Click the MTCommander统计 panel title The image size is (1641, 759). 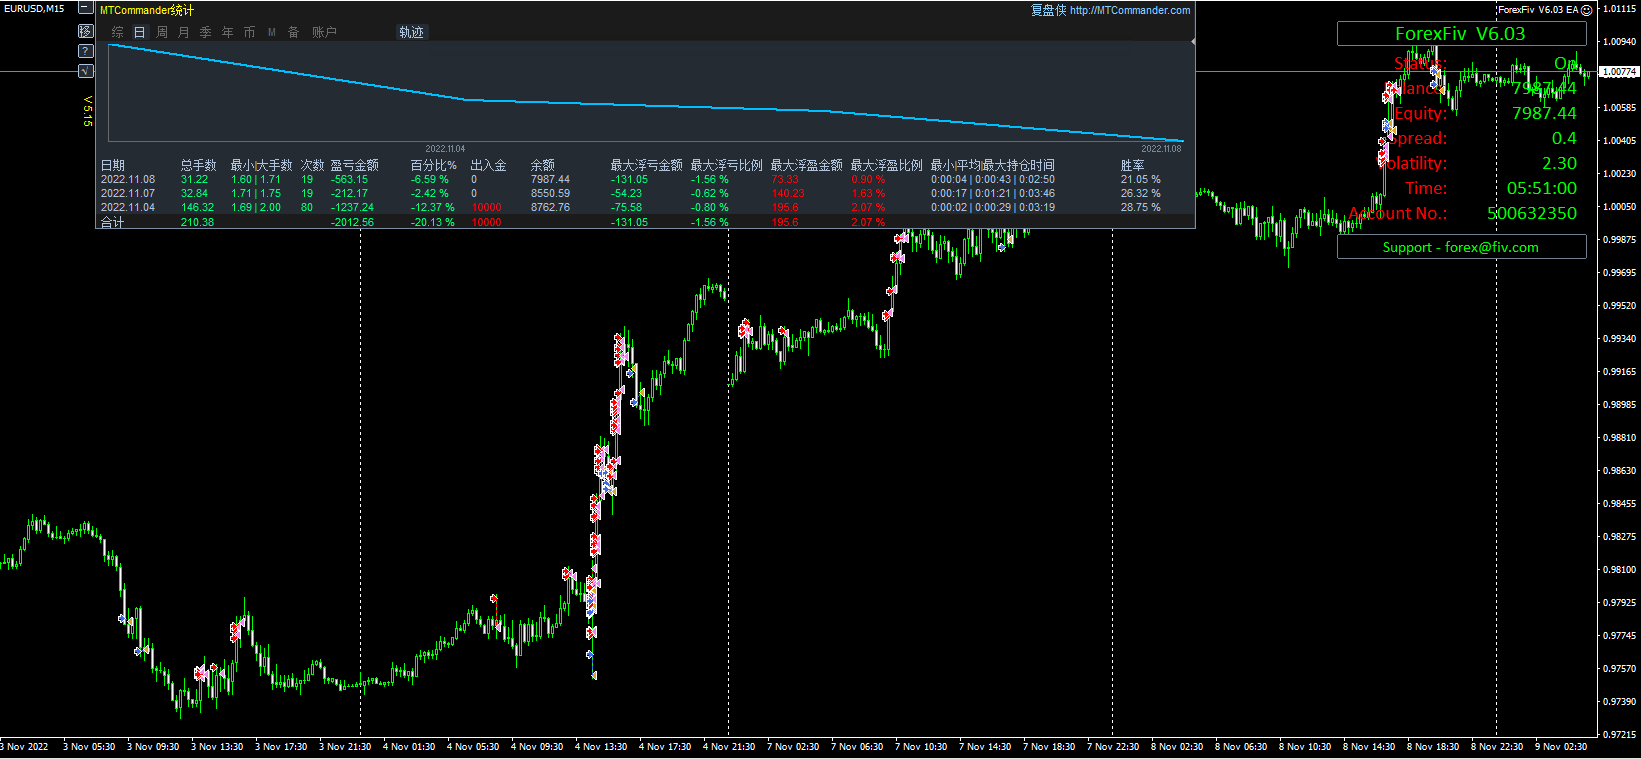point(147,10)
